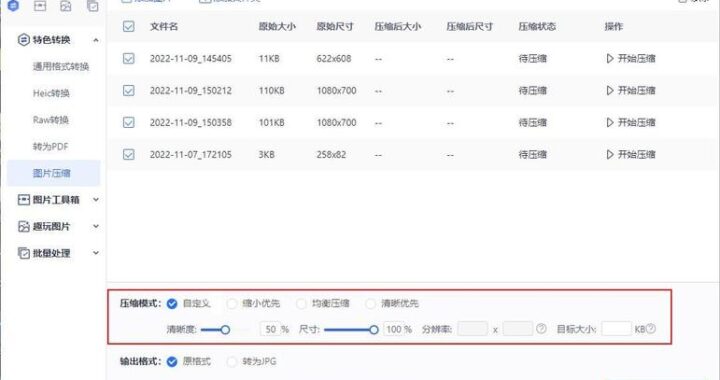Click the 3KB size cell
This screenshot has width=720, height=380.
266,155
